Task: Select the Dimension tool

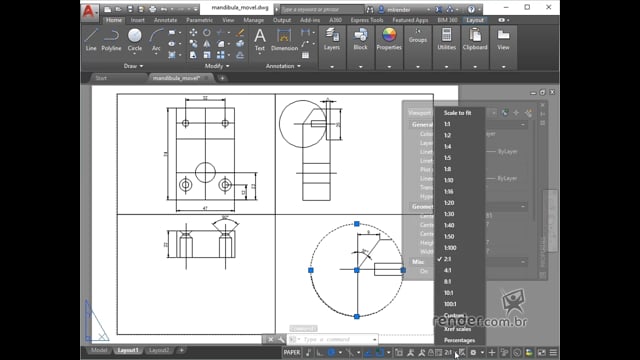Action: pyautogui.click(x=284, y=40)
